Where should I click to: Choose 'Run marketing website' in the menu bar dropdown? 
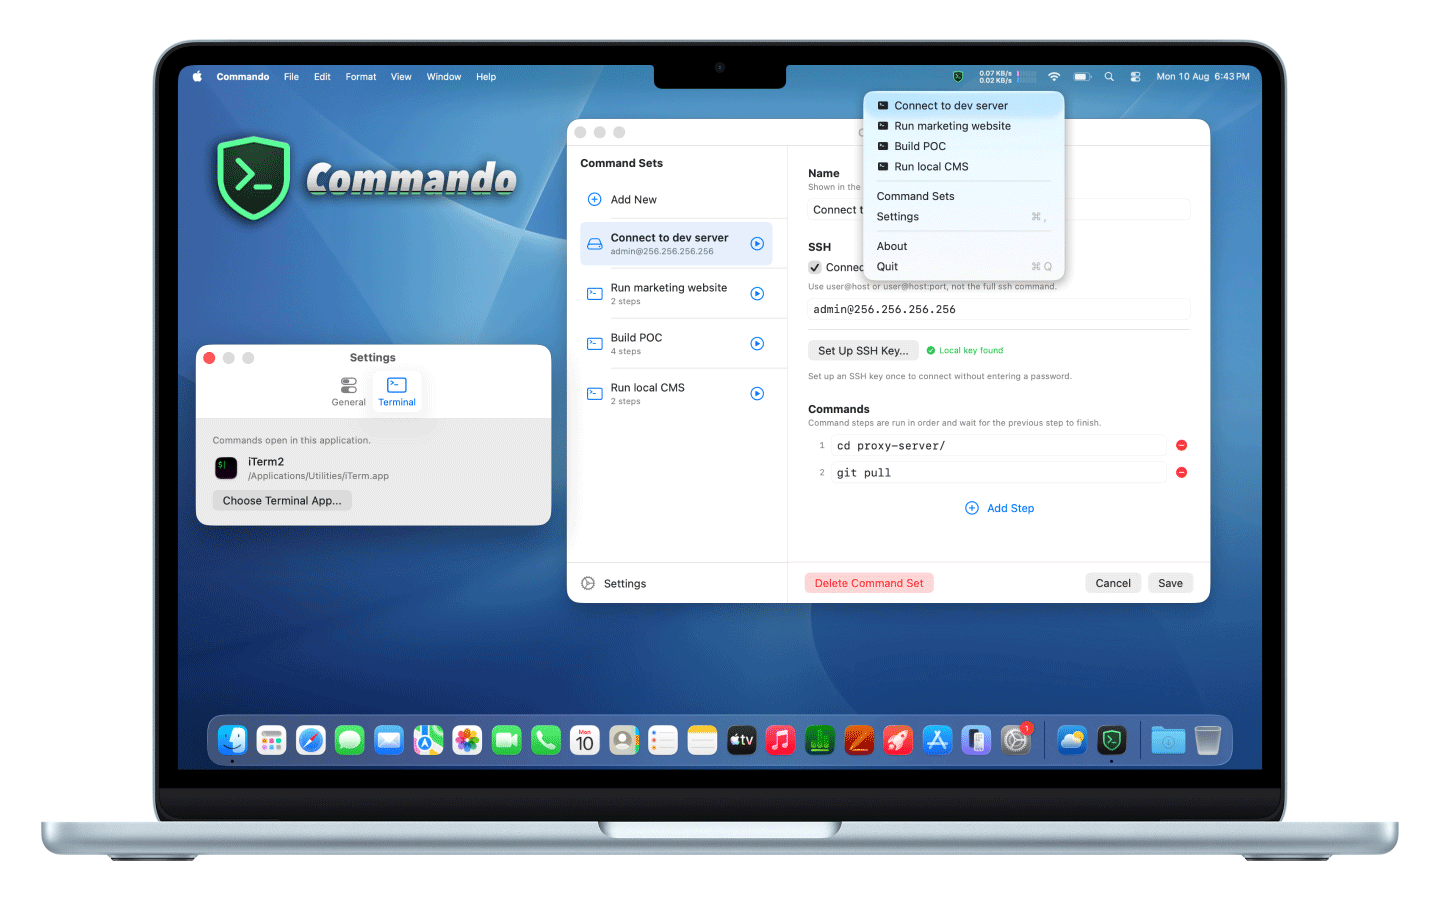point(964,126)
